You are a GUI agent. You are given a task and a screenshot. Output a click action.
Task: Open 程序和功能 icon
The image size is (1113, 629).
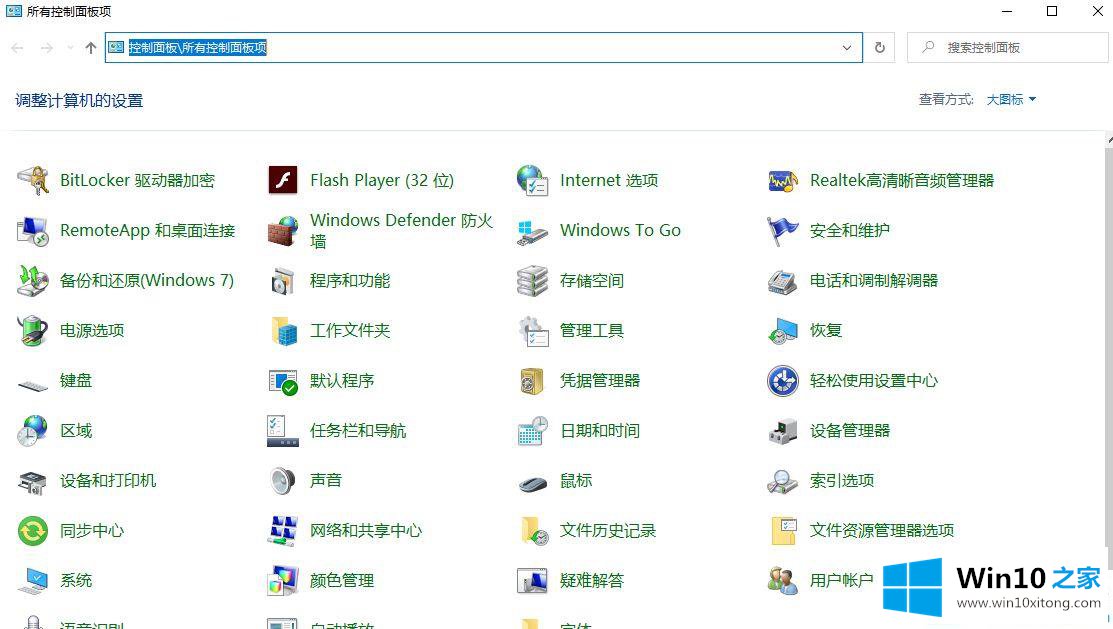(x=283, y=281)
